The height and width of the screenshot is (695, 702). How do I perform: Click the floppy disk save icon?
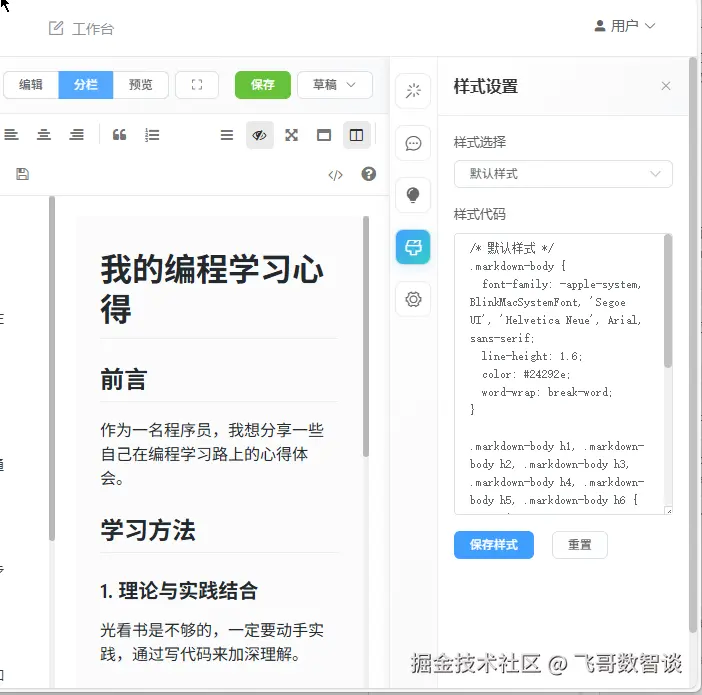(x=22, y=174)
